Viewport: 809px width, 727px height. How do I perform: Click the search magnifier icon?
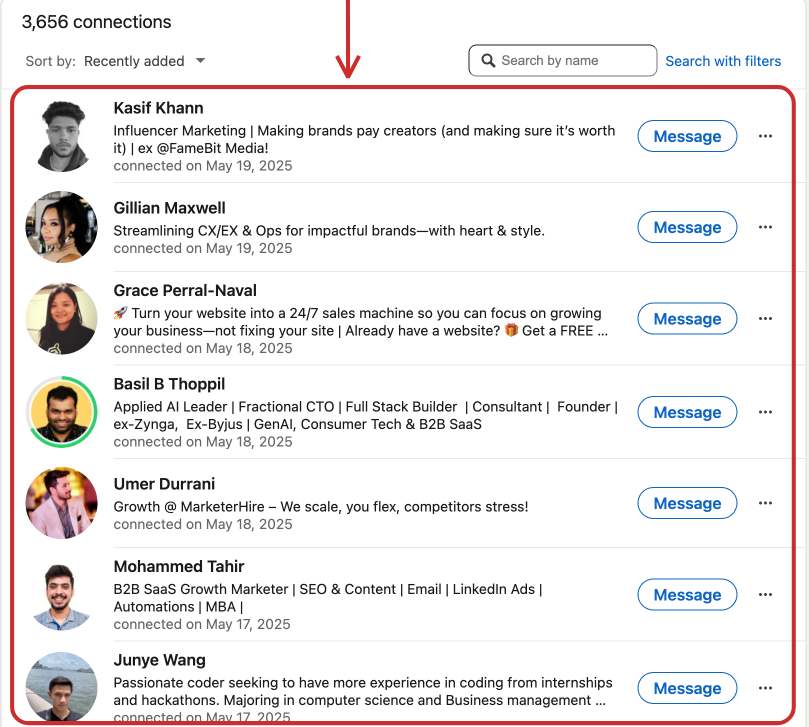489,60
